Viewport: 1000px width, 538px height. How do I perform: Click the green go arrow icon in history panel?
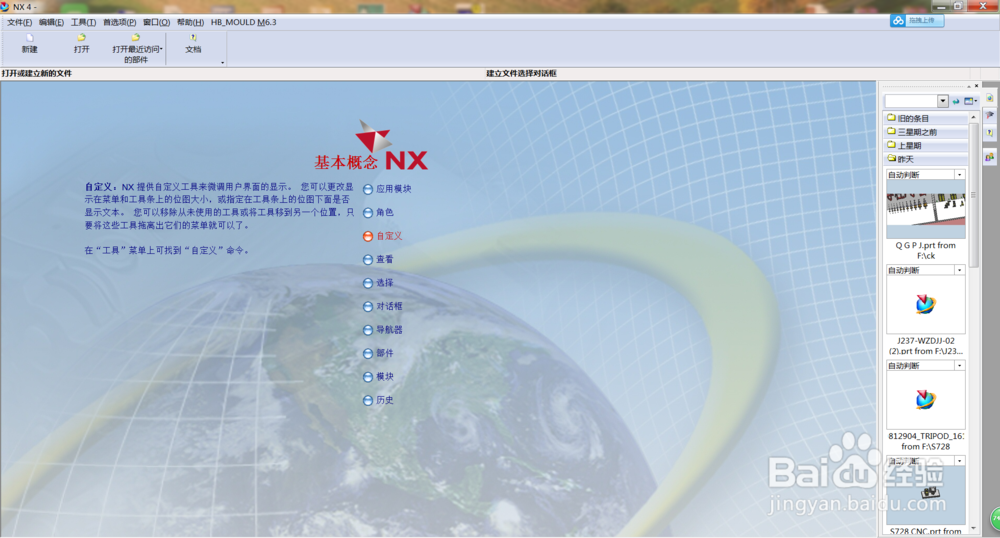click(955, 101)
